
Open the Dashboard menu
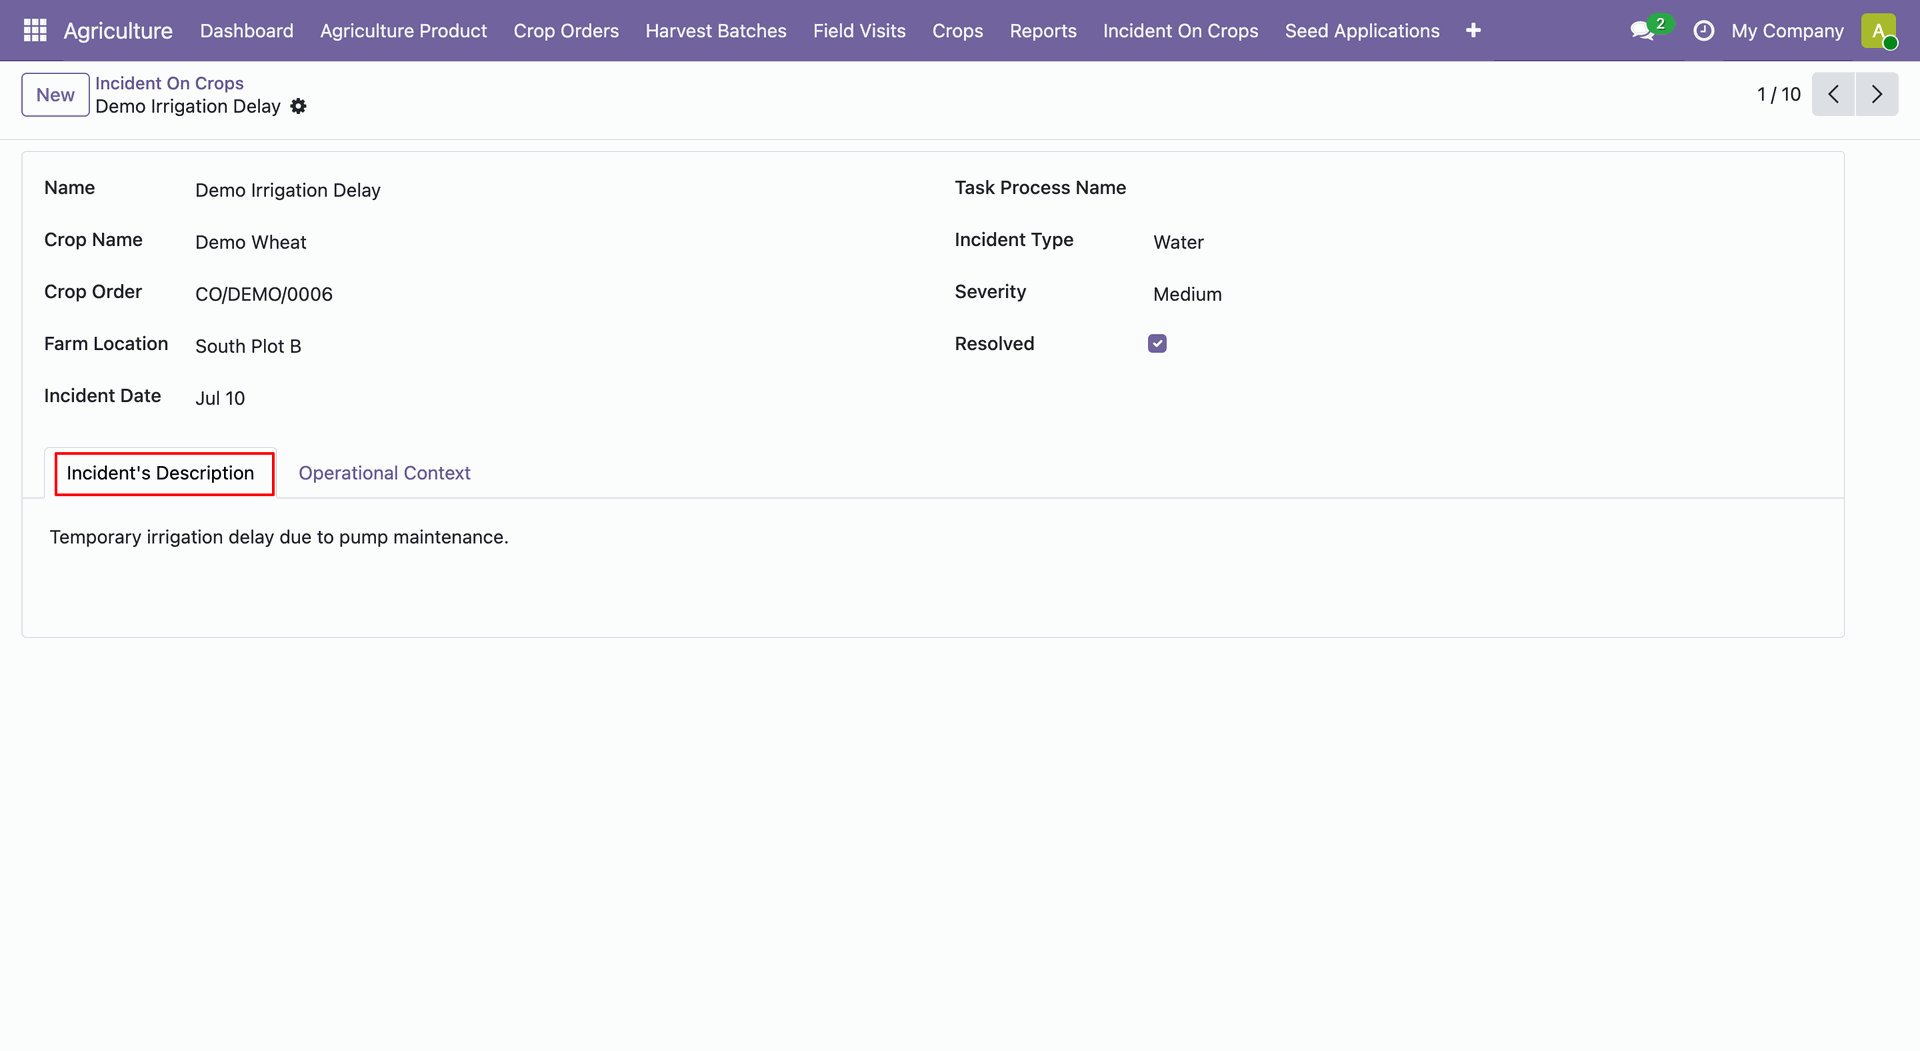247,31
